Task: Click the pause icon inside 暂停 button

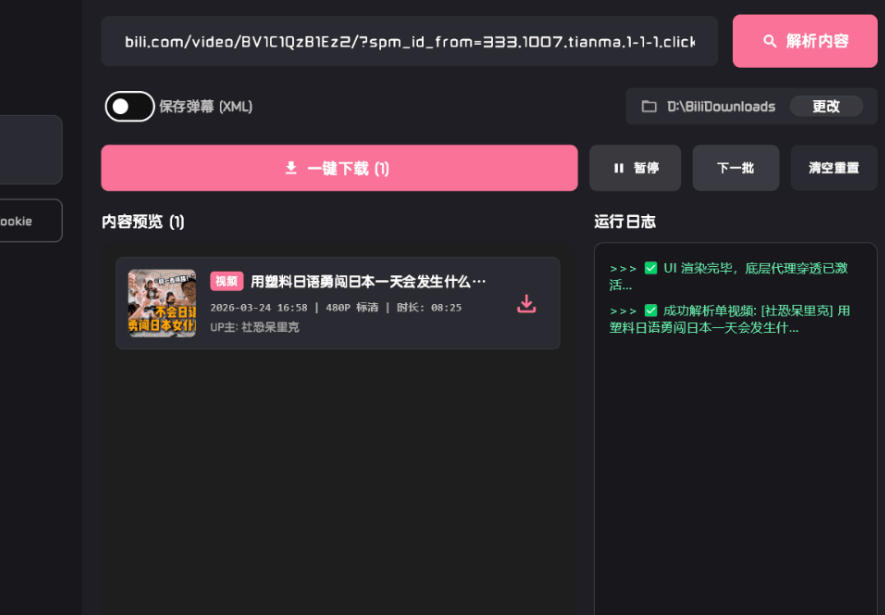Action: click(x=617, y=167)
